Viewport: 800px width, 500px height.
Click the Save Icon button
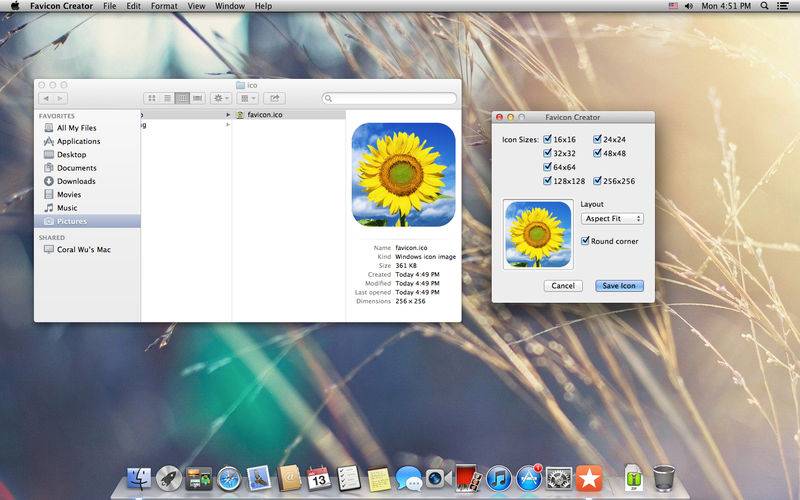click(619, 286)
